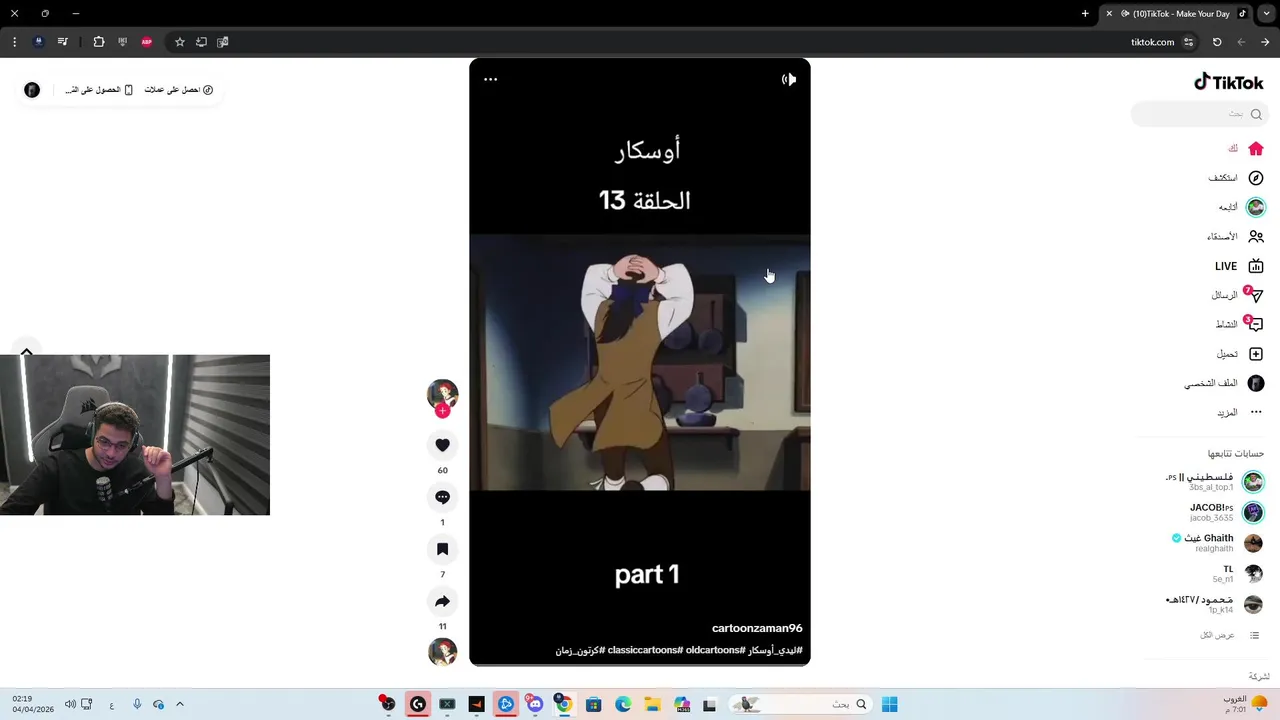Open the Messages paper-plane icon

coord(1255,295)
